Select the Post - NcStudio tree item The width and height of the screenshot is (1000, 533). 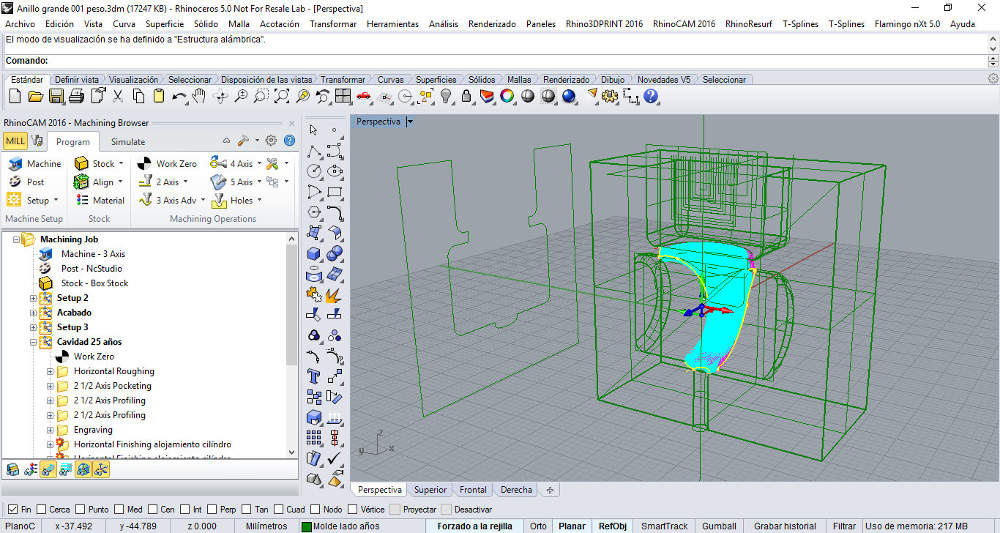click(x=91, y=268)
